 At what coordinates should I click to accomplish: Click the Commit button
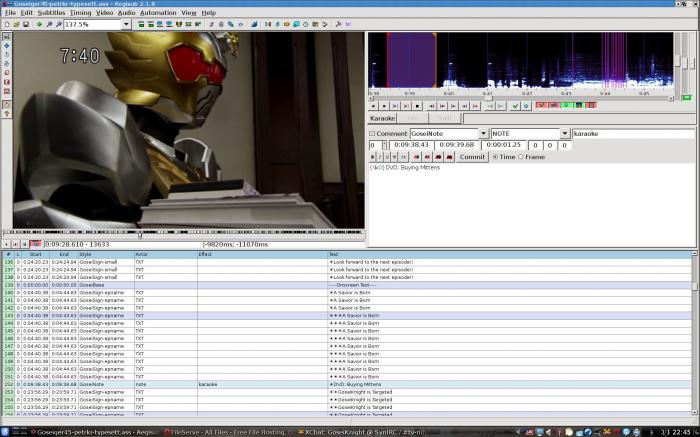tap(472, 157)
